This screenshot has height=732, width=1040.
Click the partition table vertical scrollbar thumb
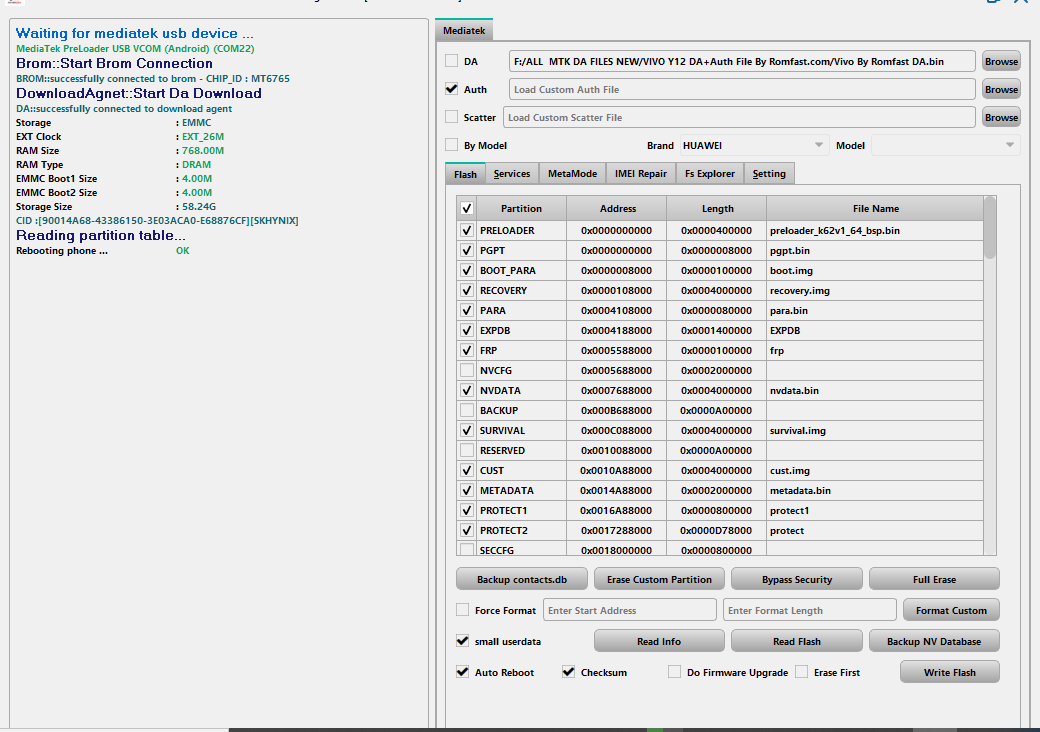pyautogui.click(x=990, y=227)
